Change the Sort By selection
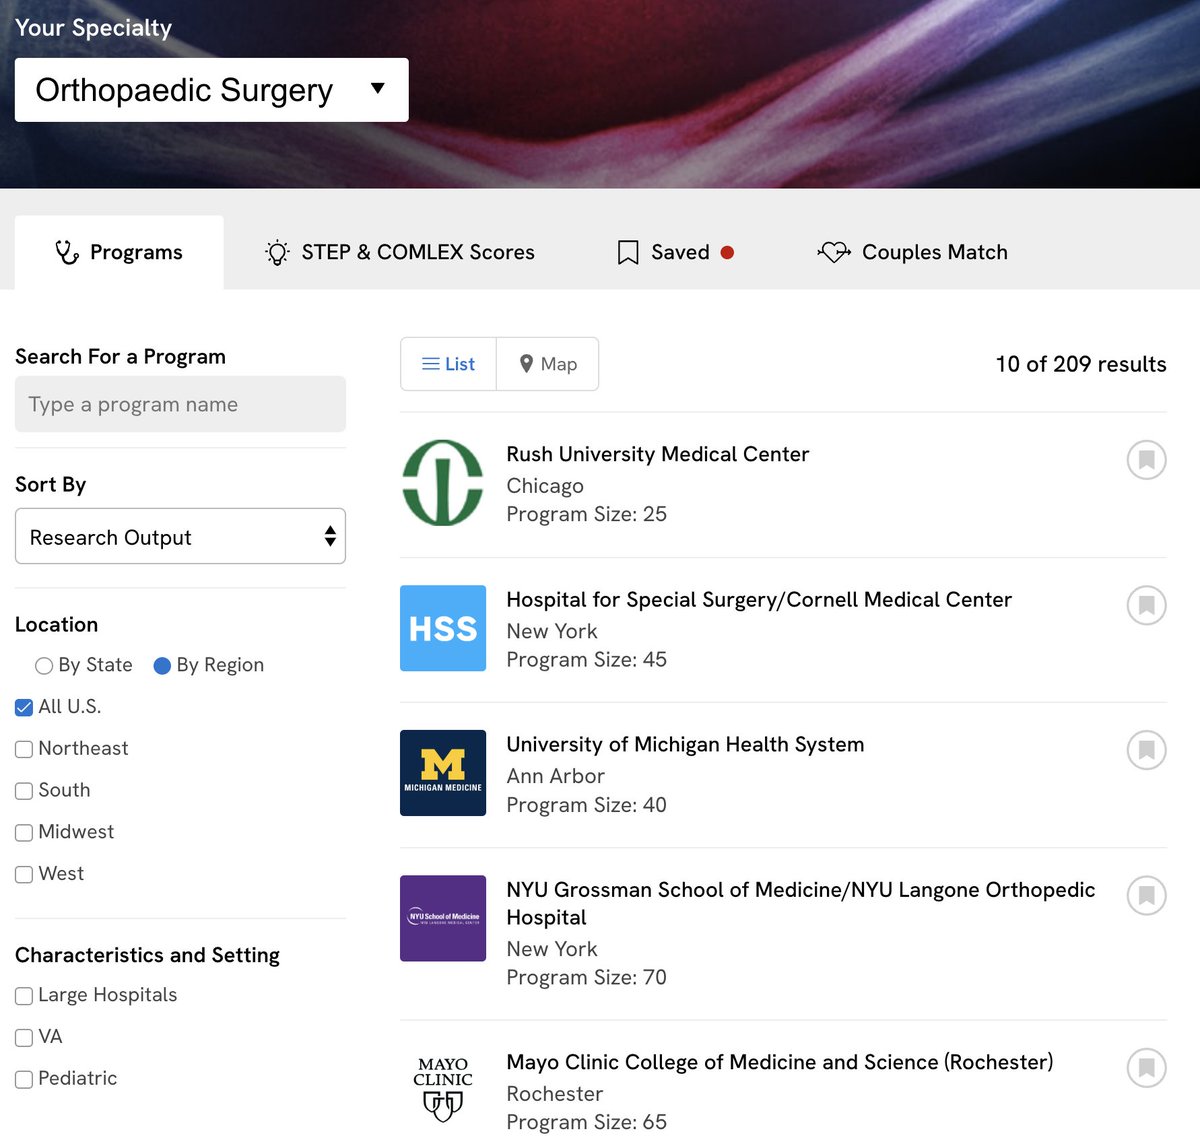The height and width of the screenshot is (1146, 1200). 180,537
